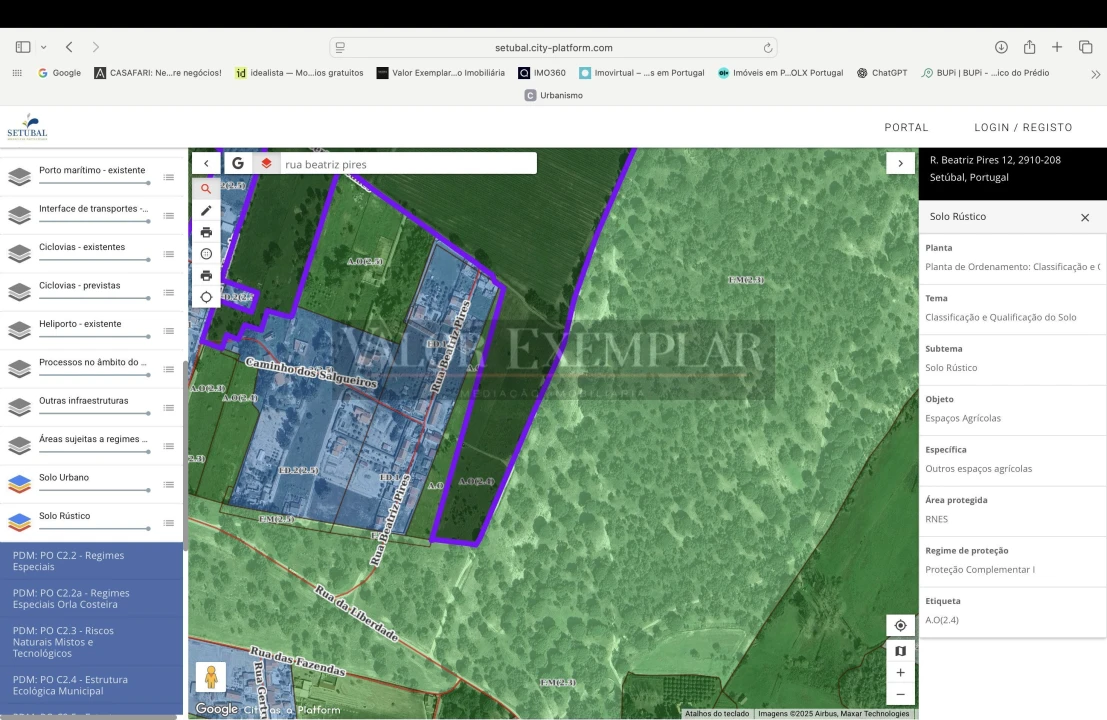Activate the pencil drawing tool
This screenshot has width=1107, height=720.
206,211
